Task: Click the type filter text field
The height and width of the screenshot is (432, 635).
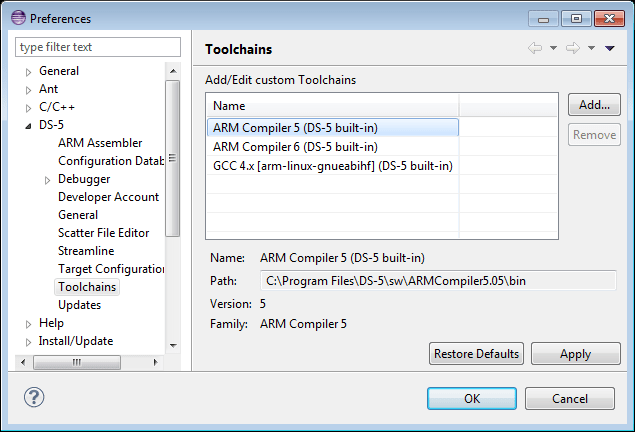Action: tap(98, 47)
